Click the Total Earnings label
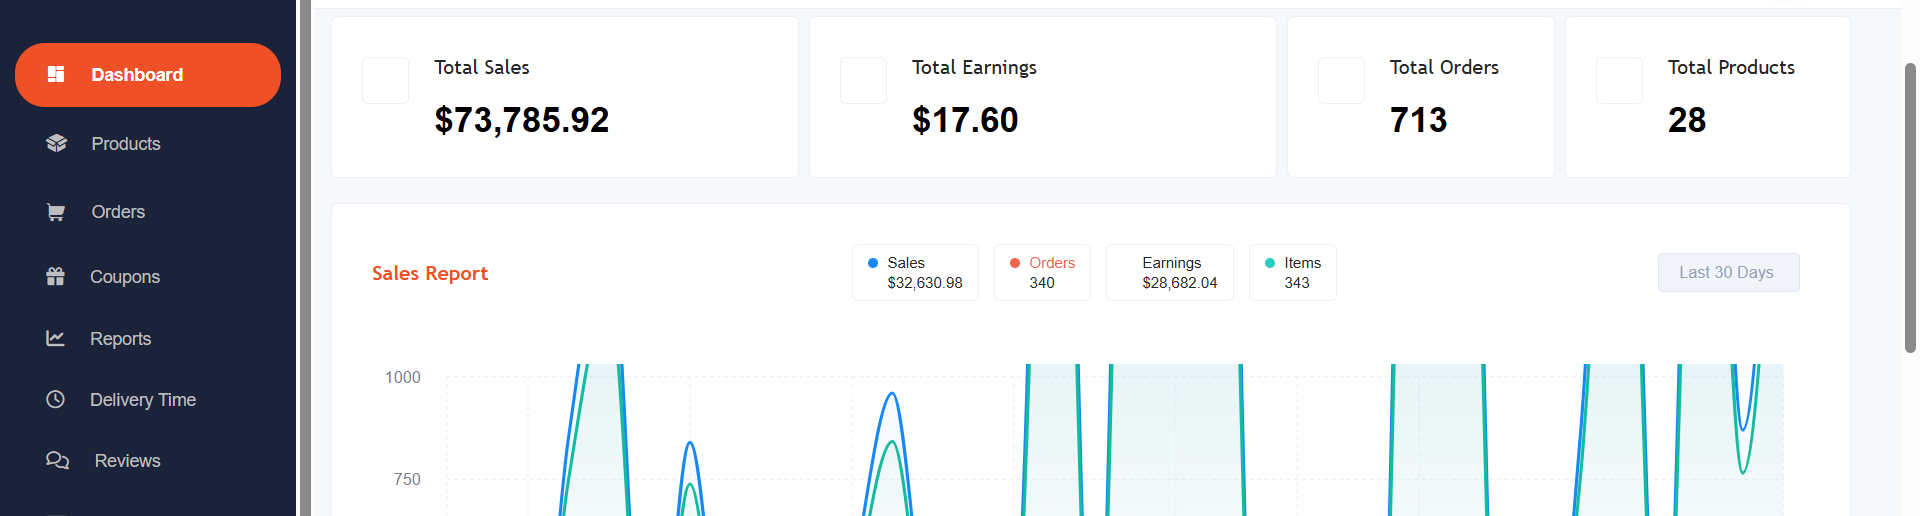 pos(974,67)
